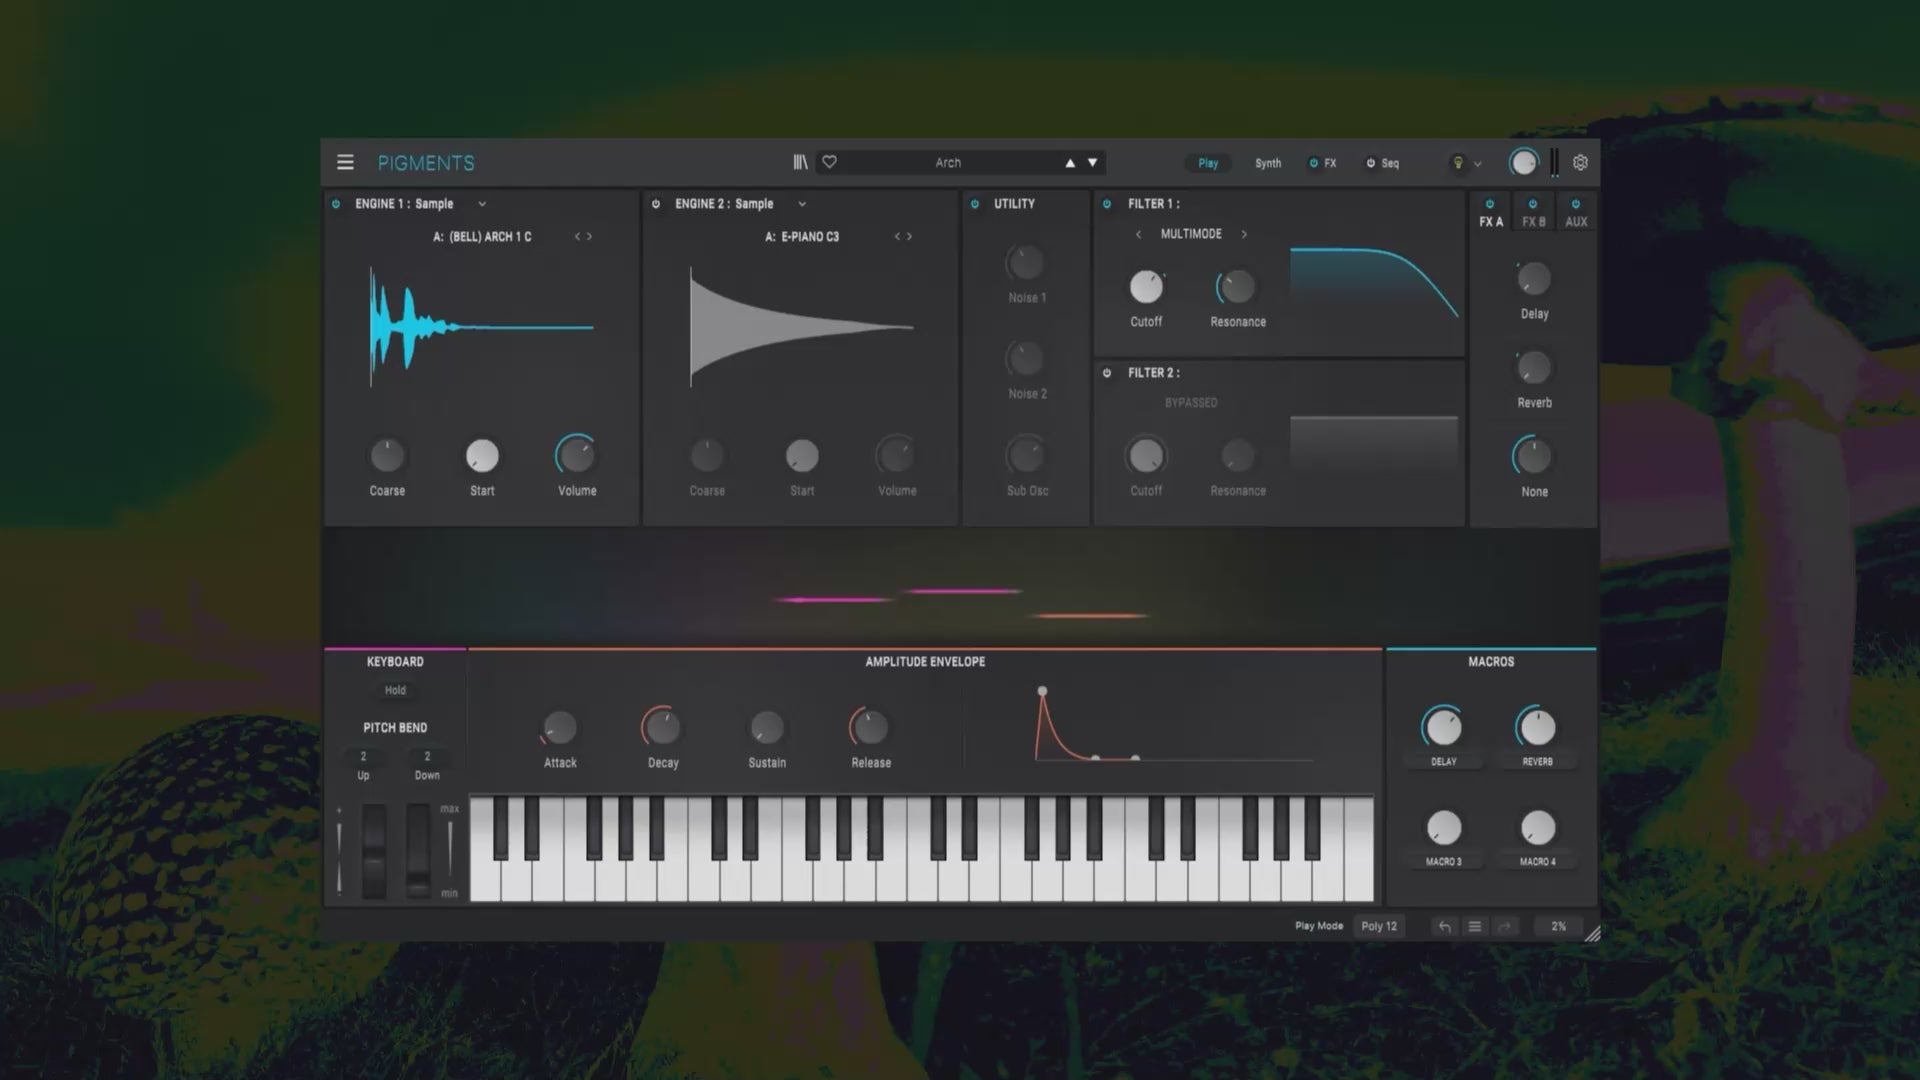The height and width of the screenshot is (1080, 1920).
Task: Click the Filter 1 Cutoff knob
Action: pyautogui.click(x=1146, y=287)
